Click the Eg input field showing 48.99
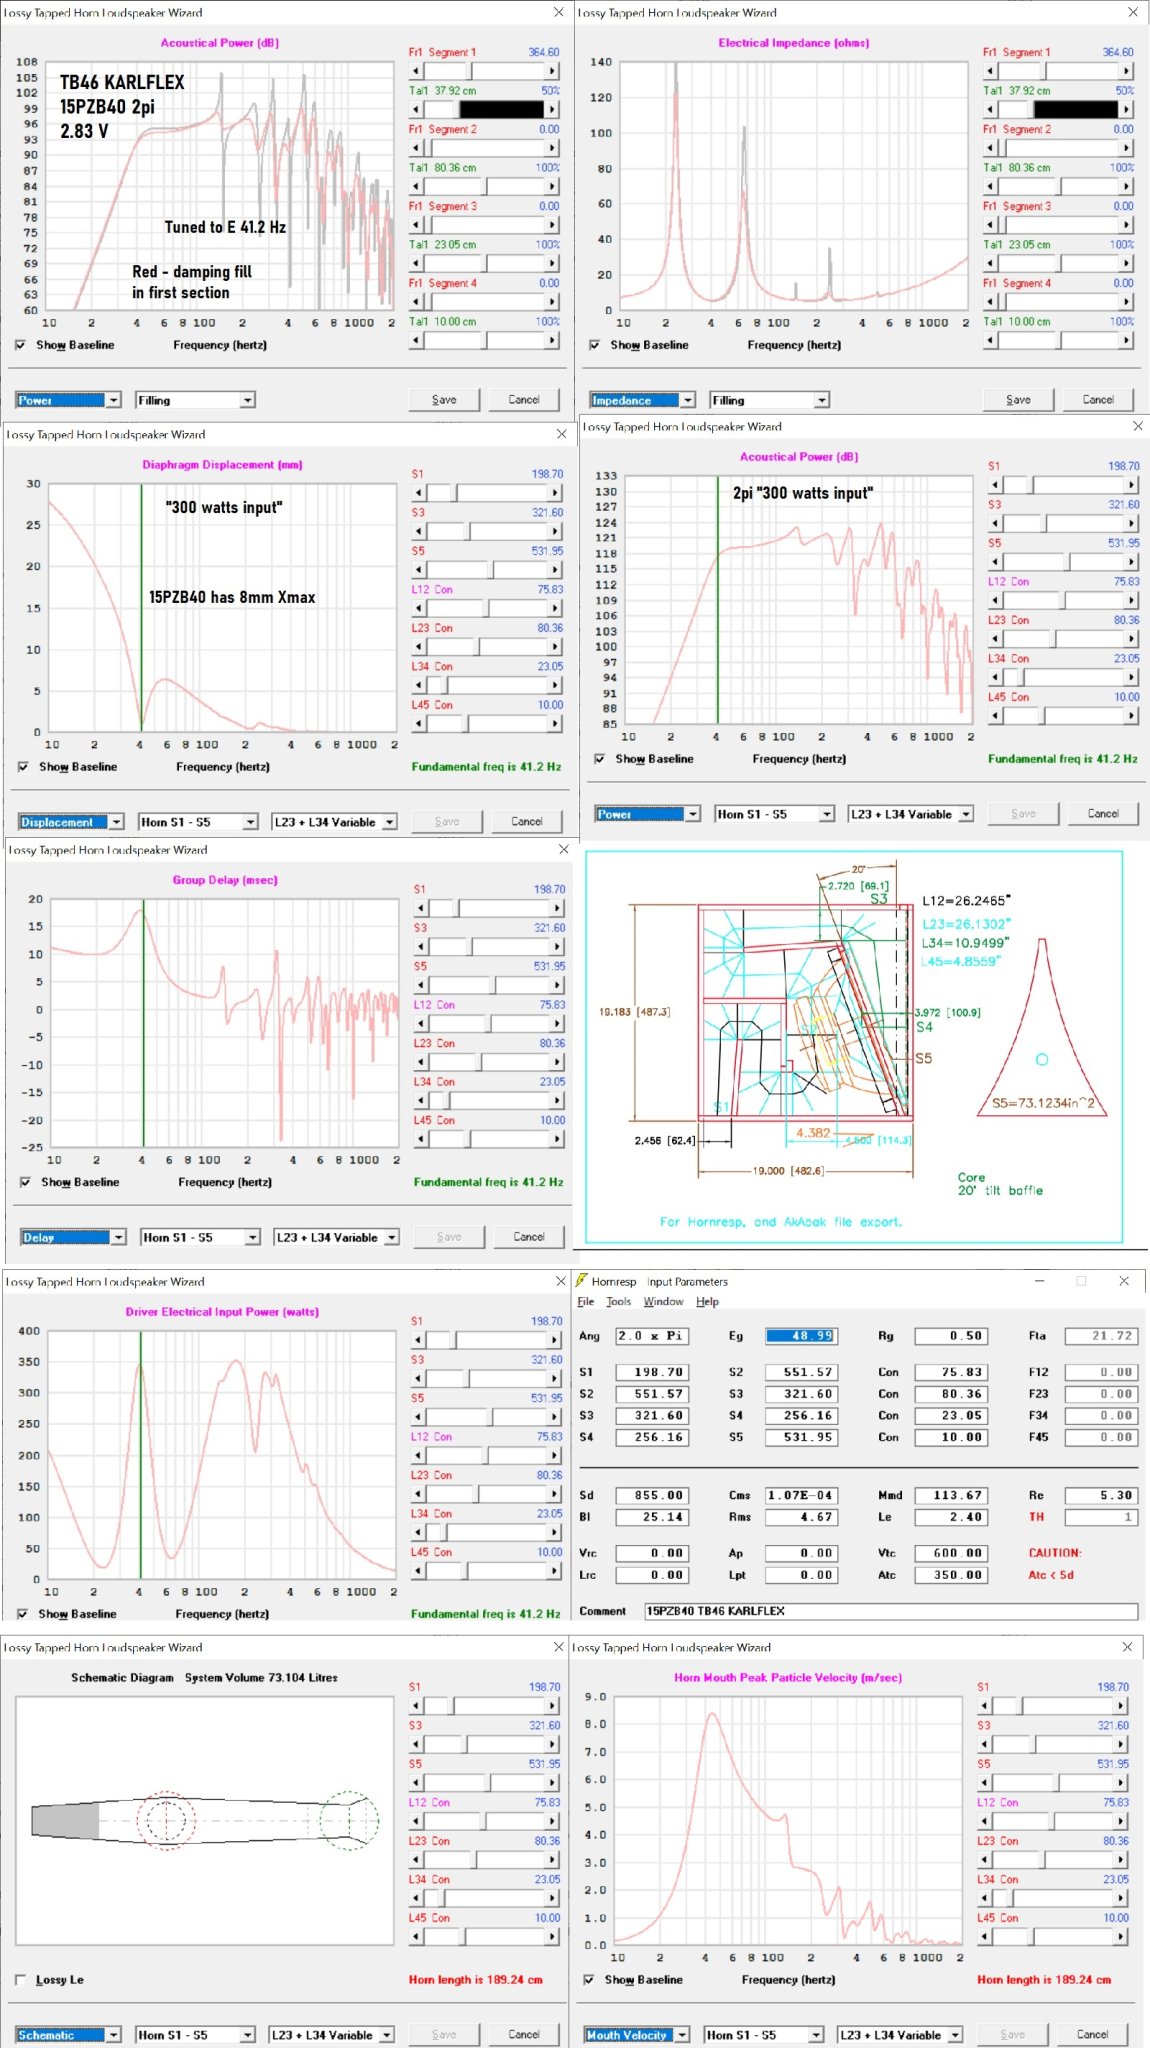This screenshot has width=1150, height=2048. tap(801, 1336)
